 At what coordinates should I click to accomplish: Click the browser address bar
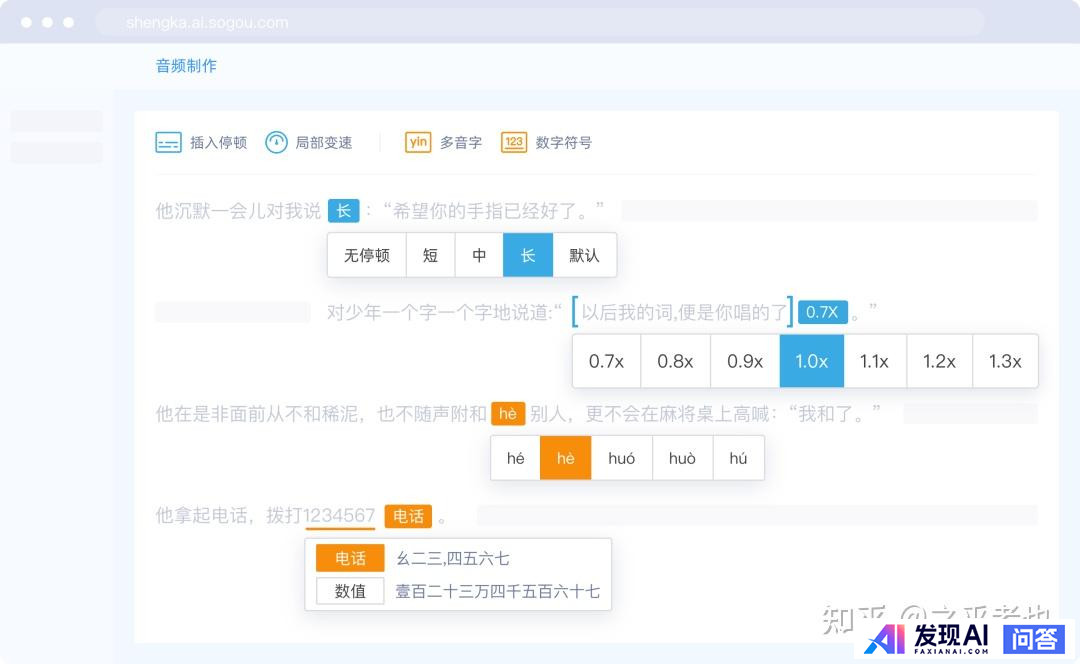pos(540,22)
